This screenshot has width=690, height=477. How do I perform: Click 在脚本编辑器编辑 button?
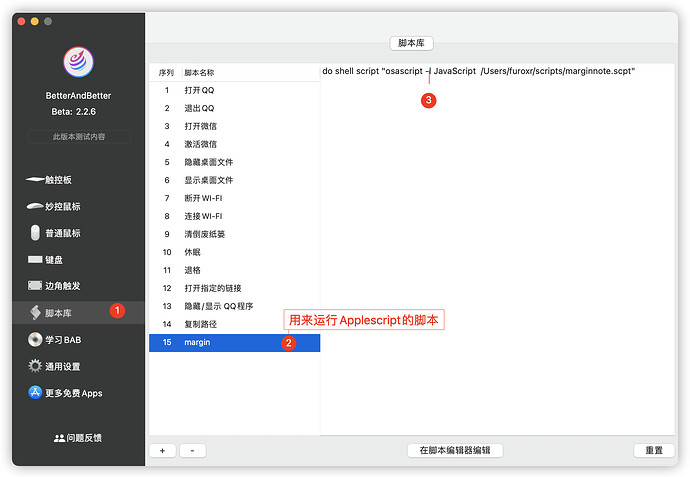(x=455, y=451)
